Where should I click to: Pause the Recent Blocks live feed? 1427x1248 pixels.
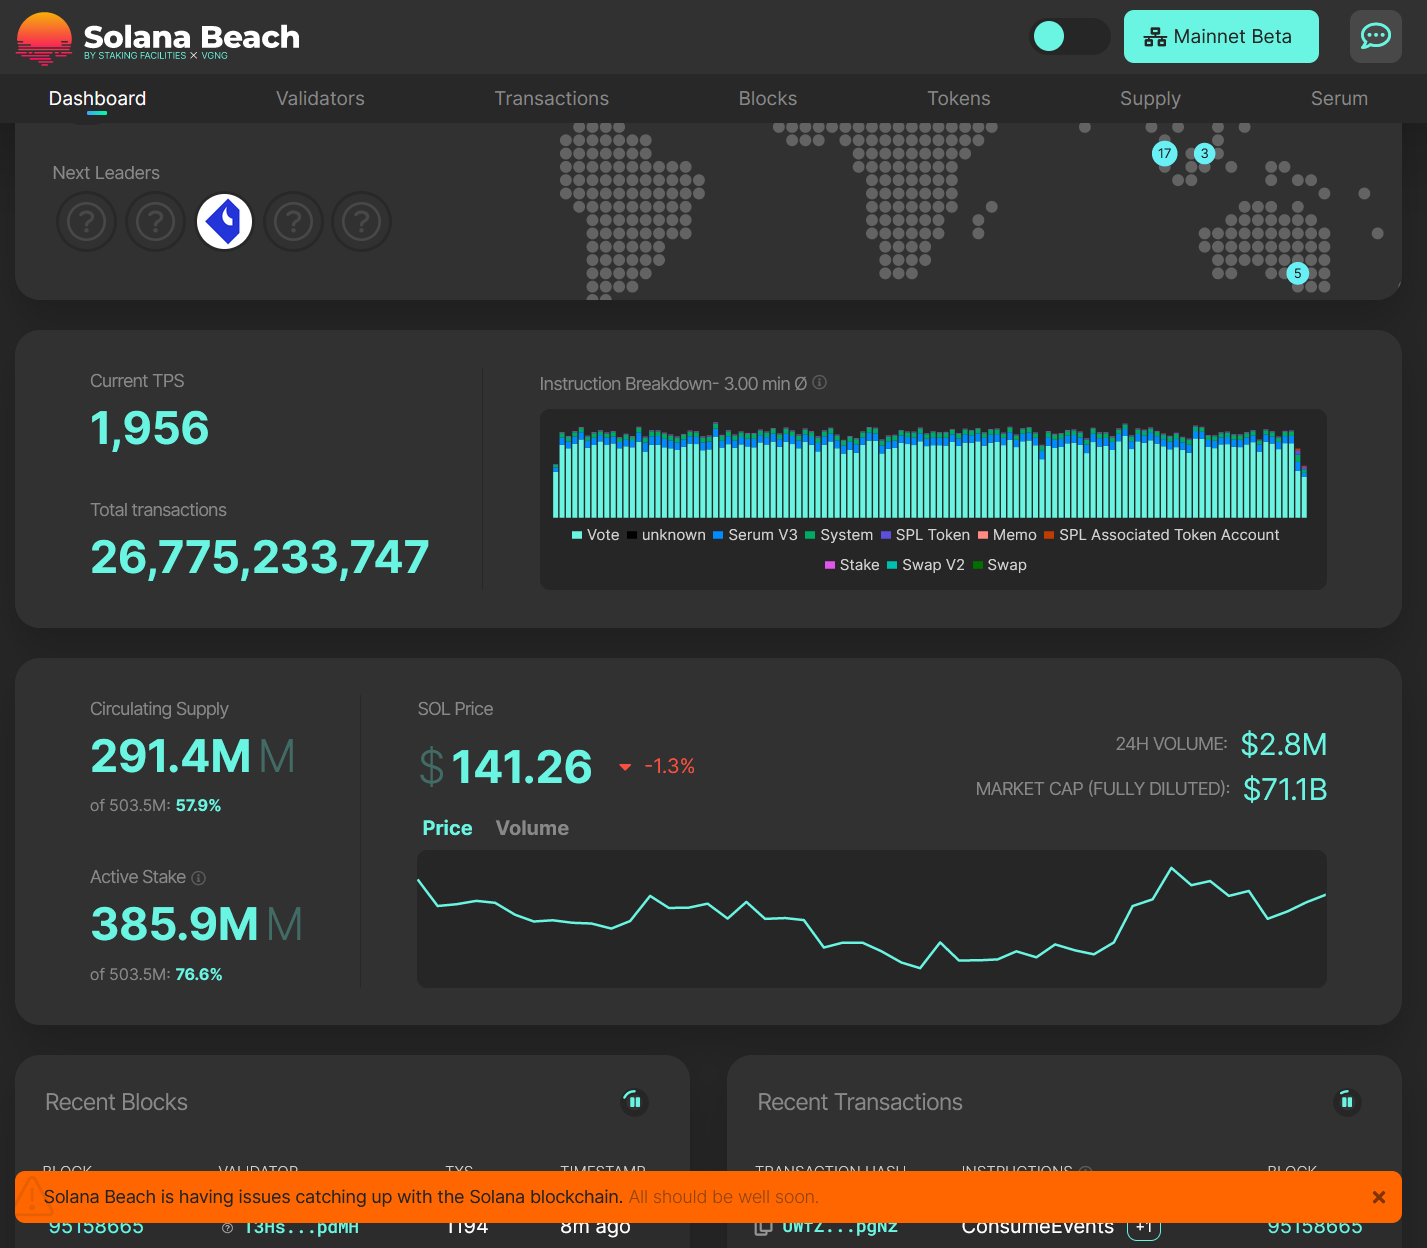pos(634,1102)
